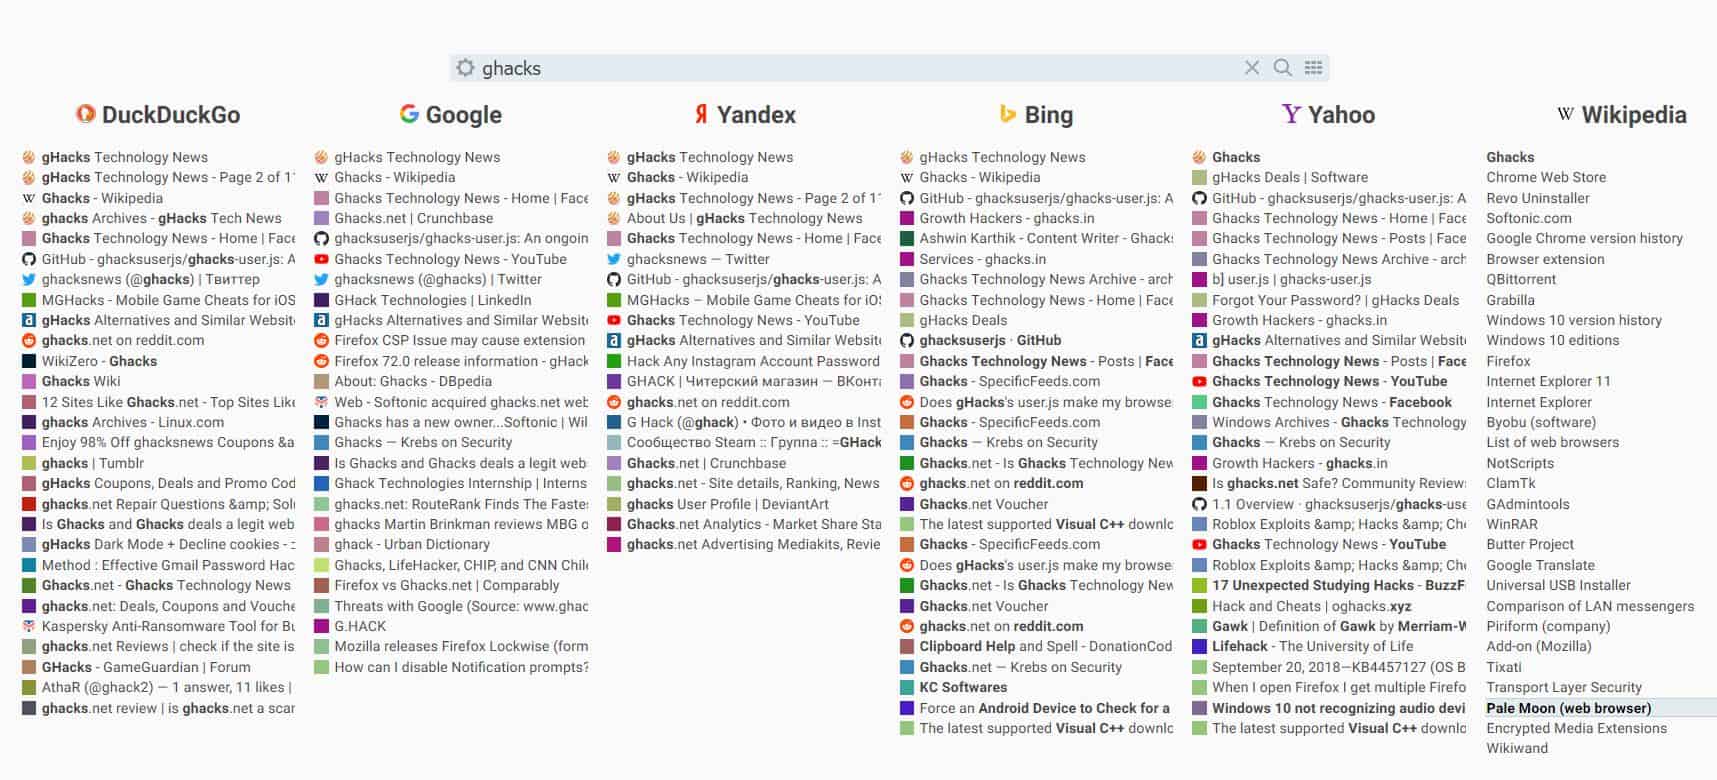Click the Google logo icon
The image size is (1717, 780).
pyautogui.click(x=409, y=114)
